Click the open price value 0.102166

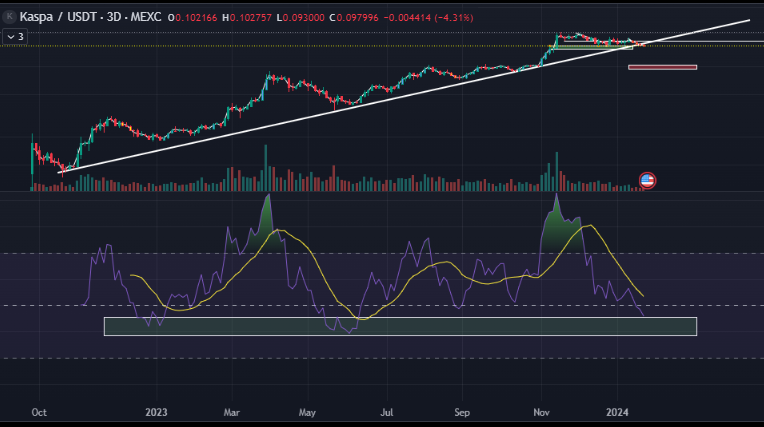tap(196, 18)
